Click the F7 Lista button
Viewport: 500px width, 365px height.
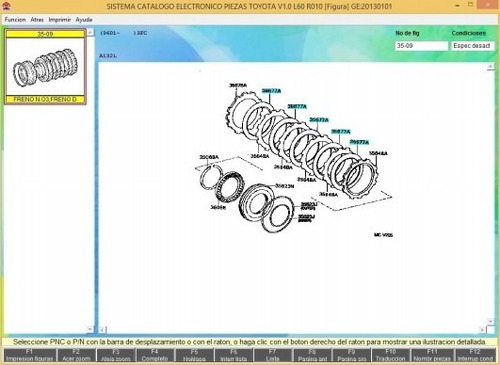pos(272,355)
